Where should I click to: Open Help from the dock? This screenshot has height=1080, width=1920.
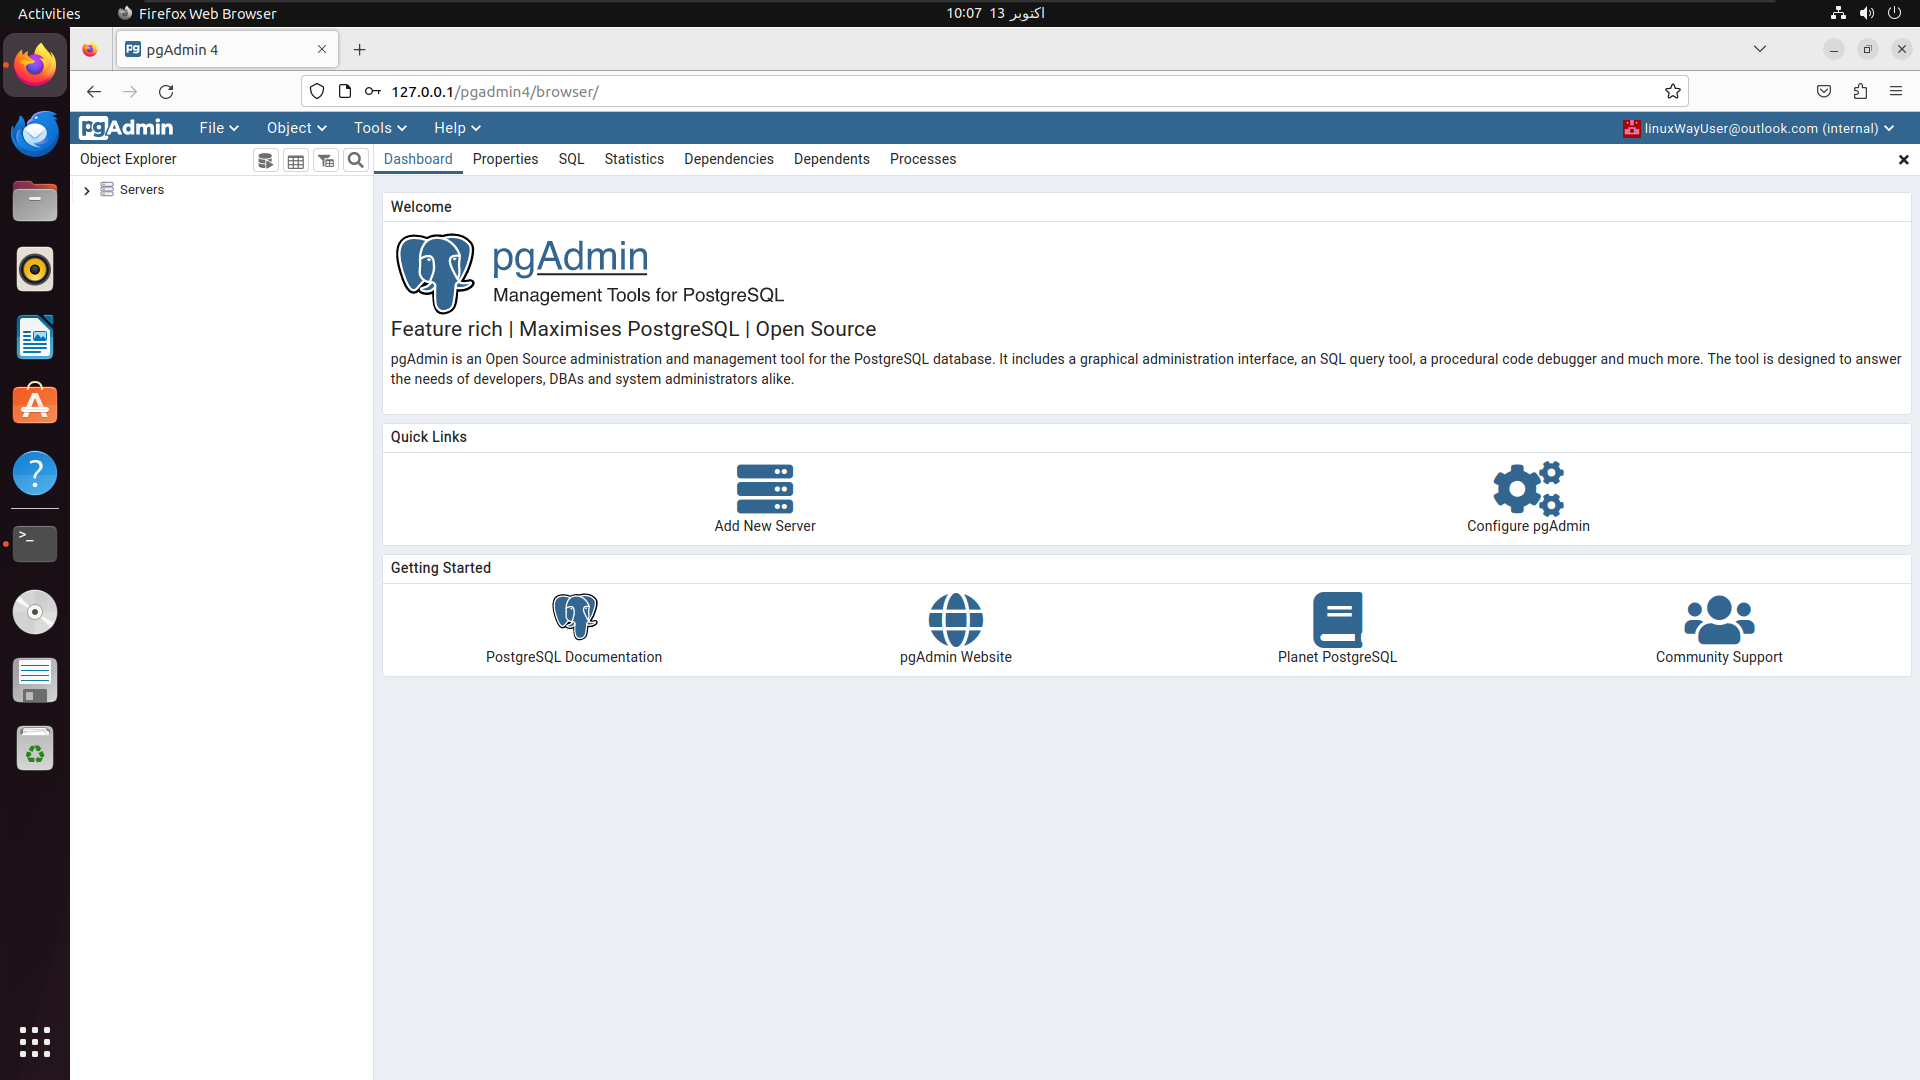click(x=35, y=473)
